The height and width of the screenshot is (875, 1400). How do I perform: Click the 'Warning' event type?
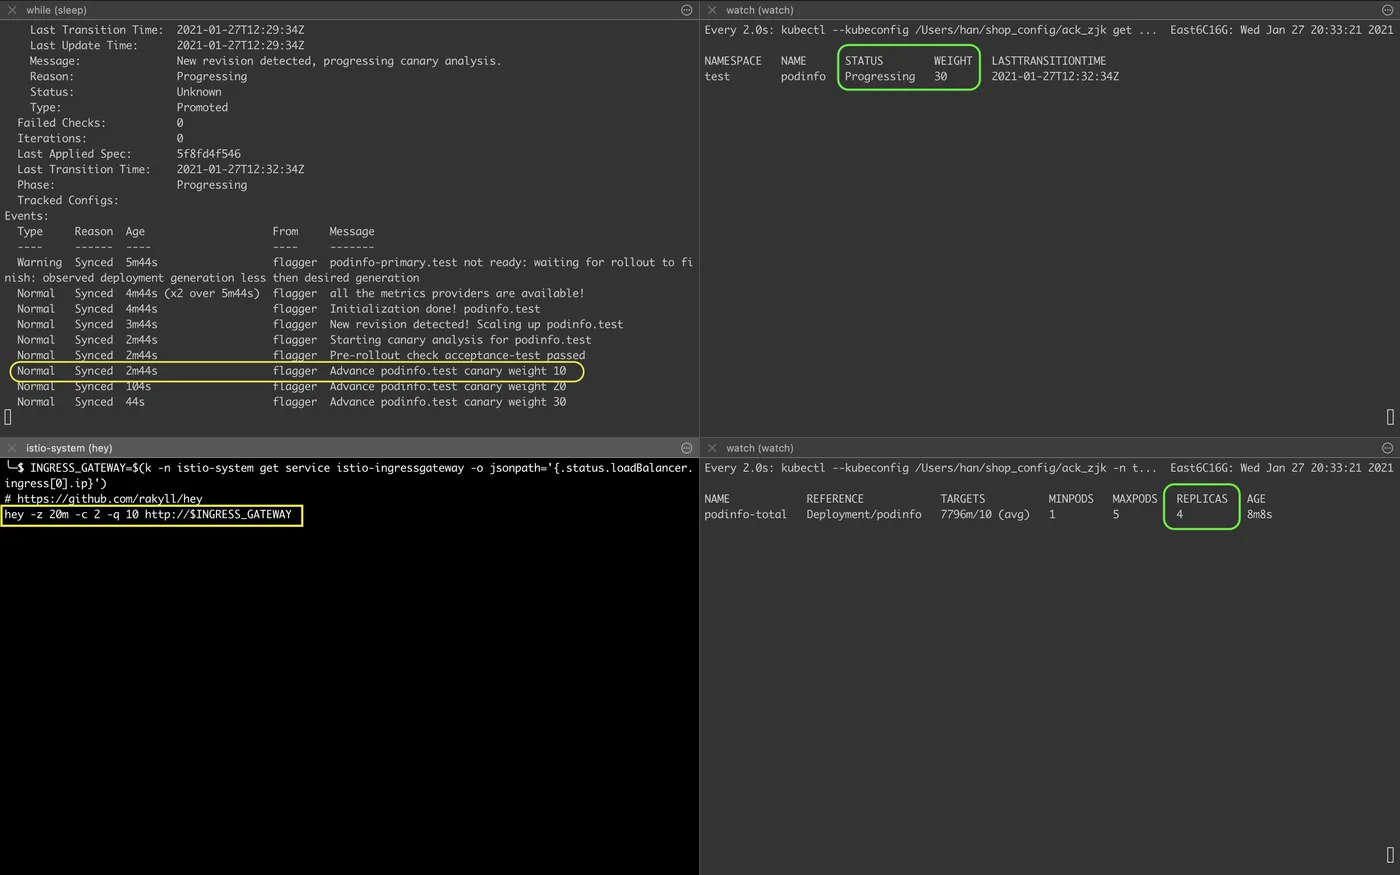[x=39, y=263]
